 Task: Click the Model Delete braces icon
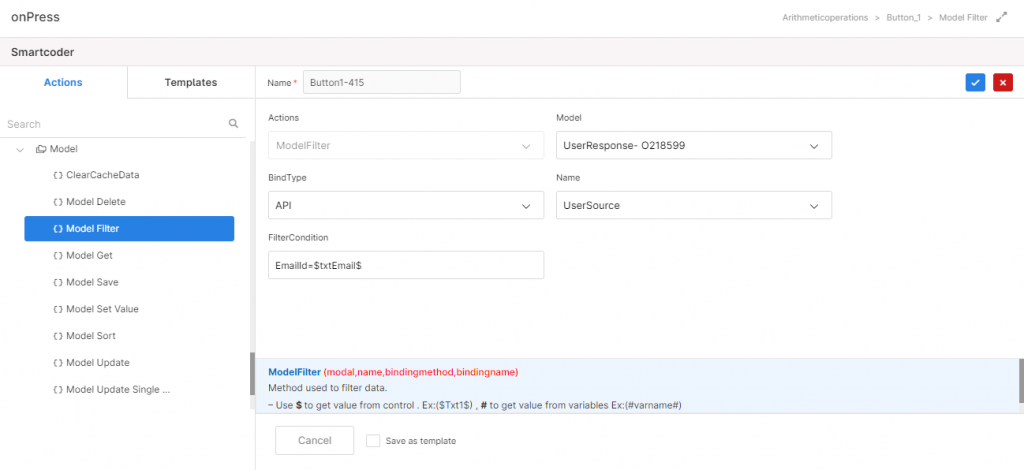57,202
